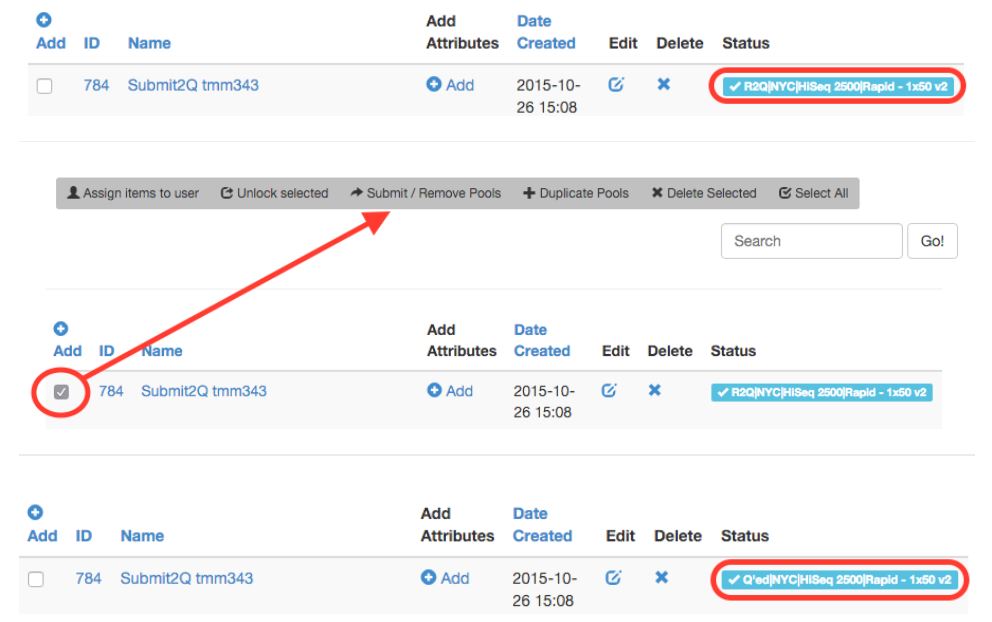The width and height of the screenshot is (992, 622).
Task: Tick the unchecked checkbox in the bottom table row
Action: click(36, 579)
